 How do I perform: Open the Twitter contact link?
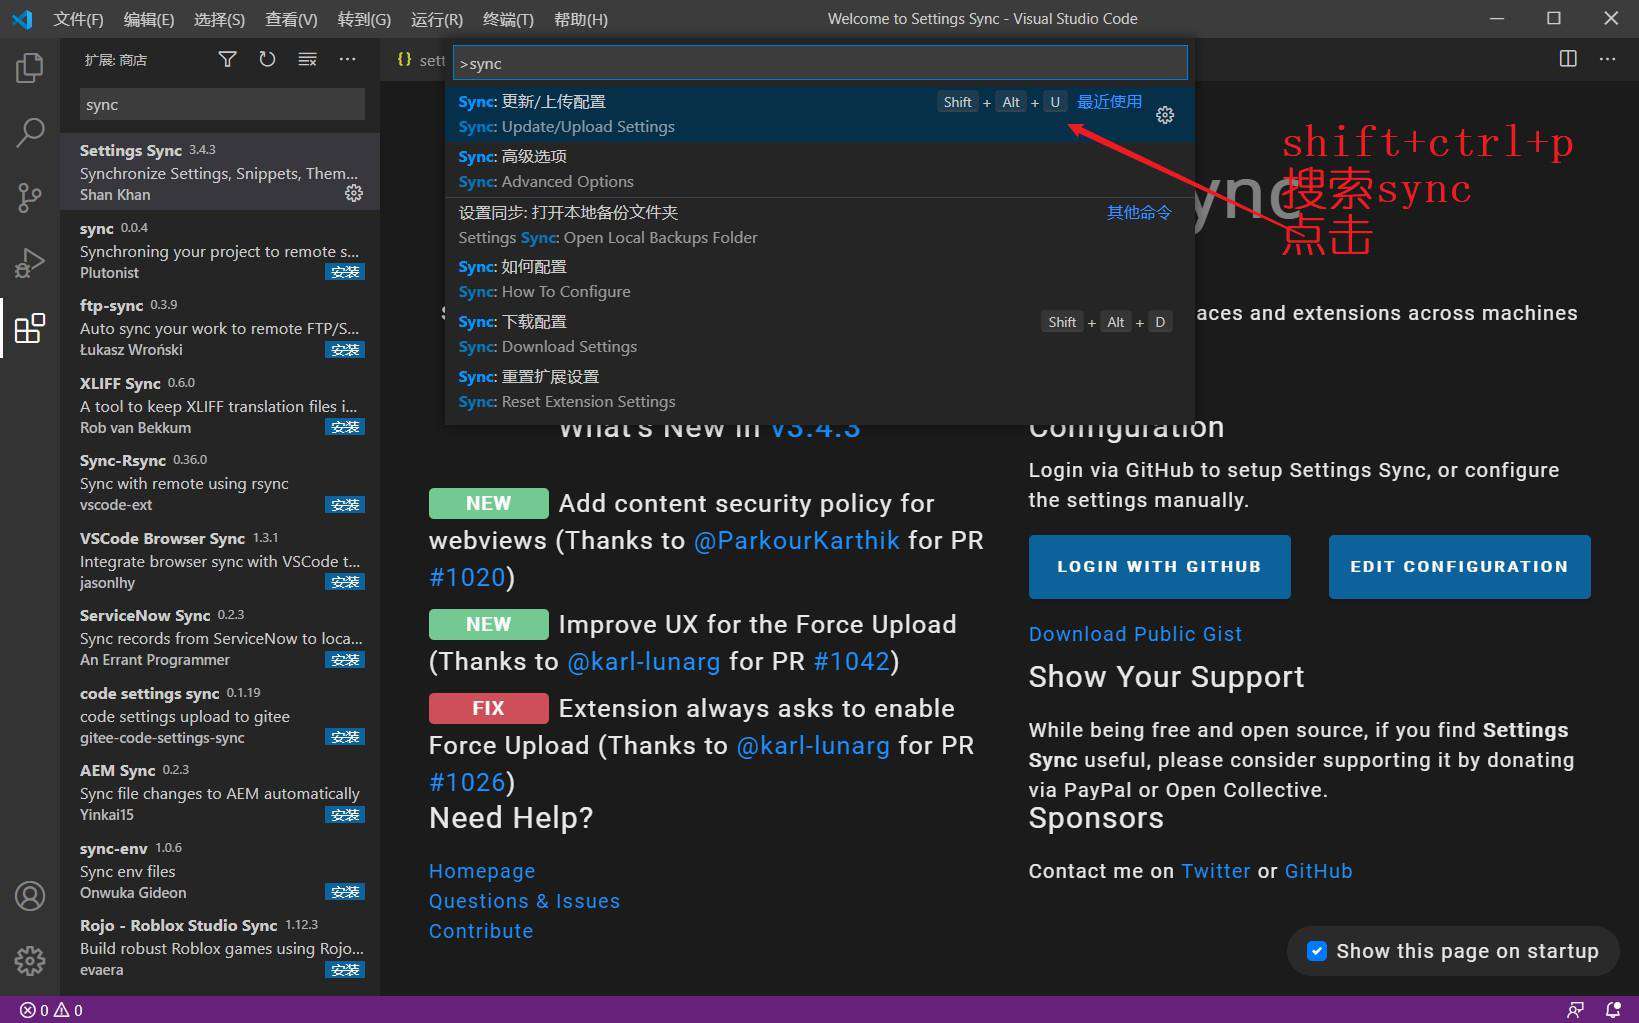coord(1216,871)
